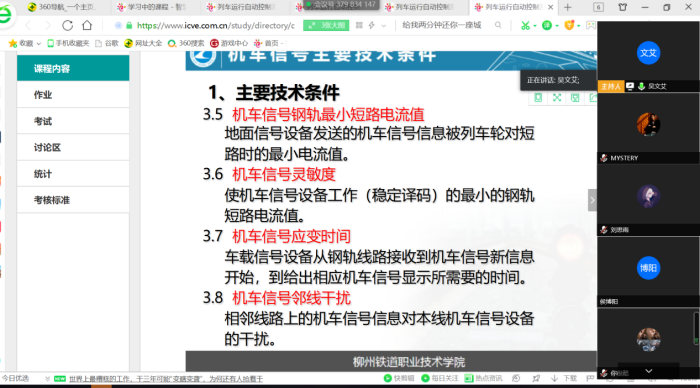
Task: Select the 讨论区 sidebar item
Action: [73, 147]
